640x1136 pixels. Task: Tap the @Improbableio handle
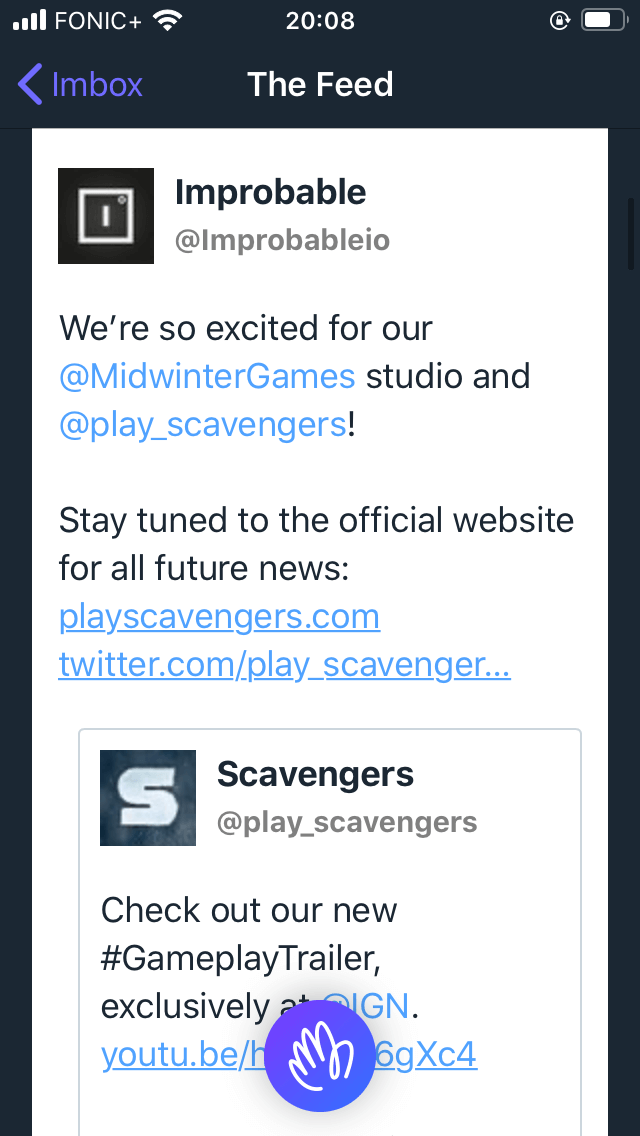click(x=283, y=241)
